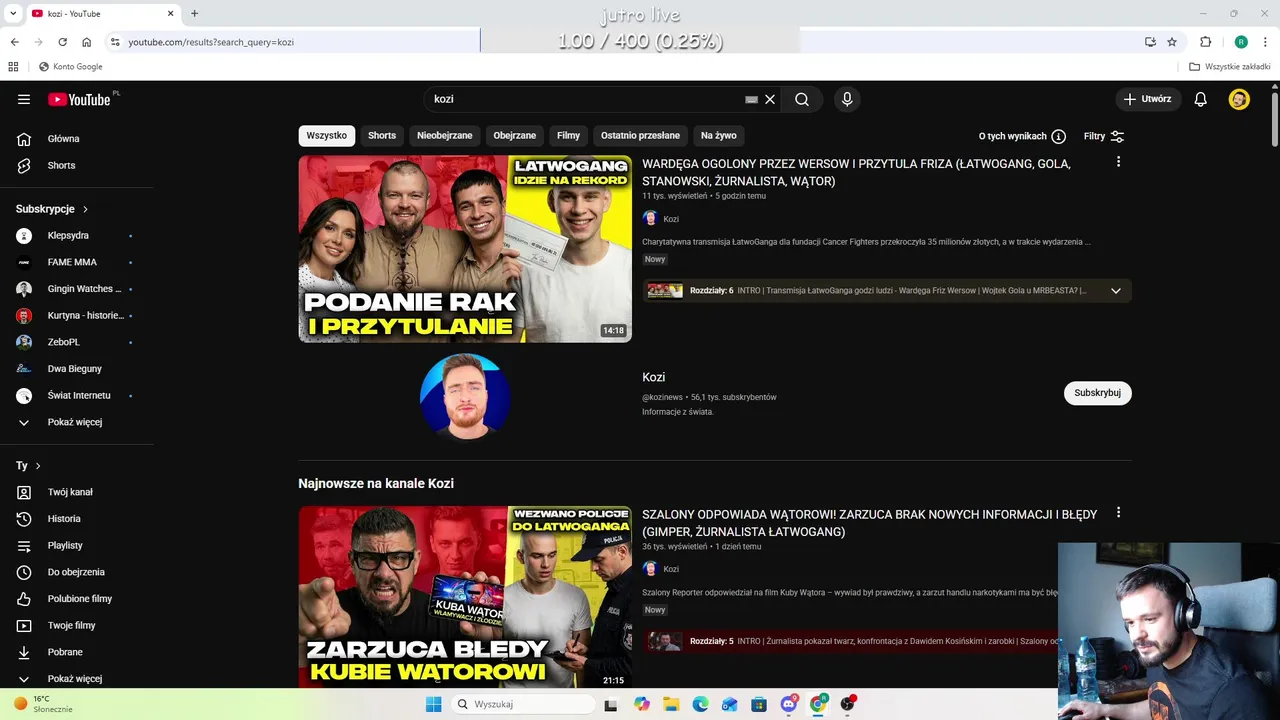
Task: Open SZALONY ODPOWIADA WĄTOROWI video title
Action: coord(869,523)
